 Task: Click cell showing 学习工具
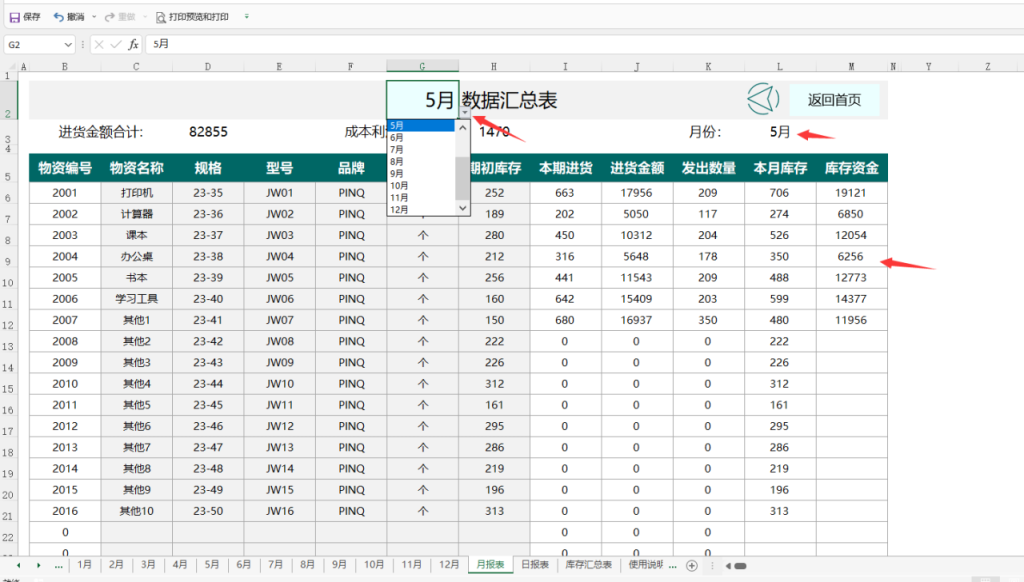click(136, 299)
